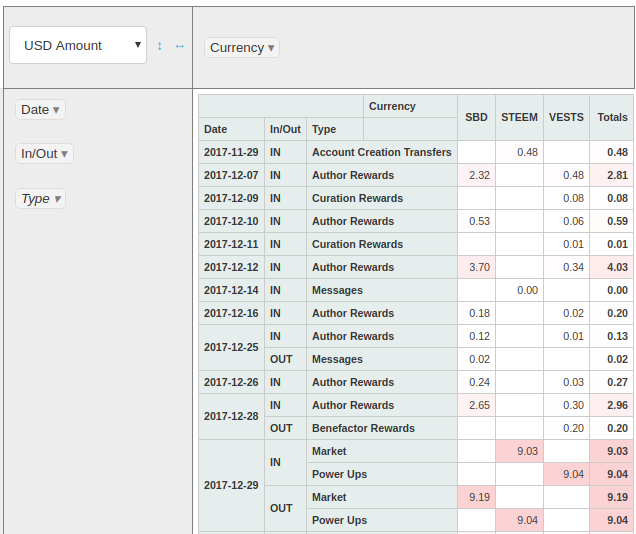Click the 0.48 STEEM cell for 2017-11-29
Screen dimensions: 636x534
pyautogui.click(x=519, y=152)
